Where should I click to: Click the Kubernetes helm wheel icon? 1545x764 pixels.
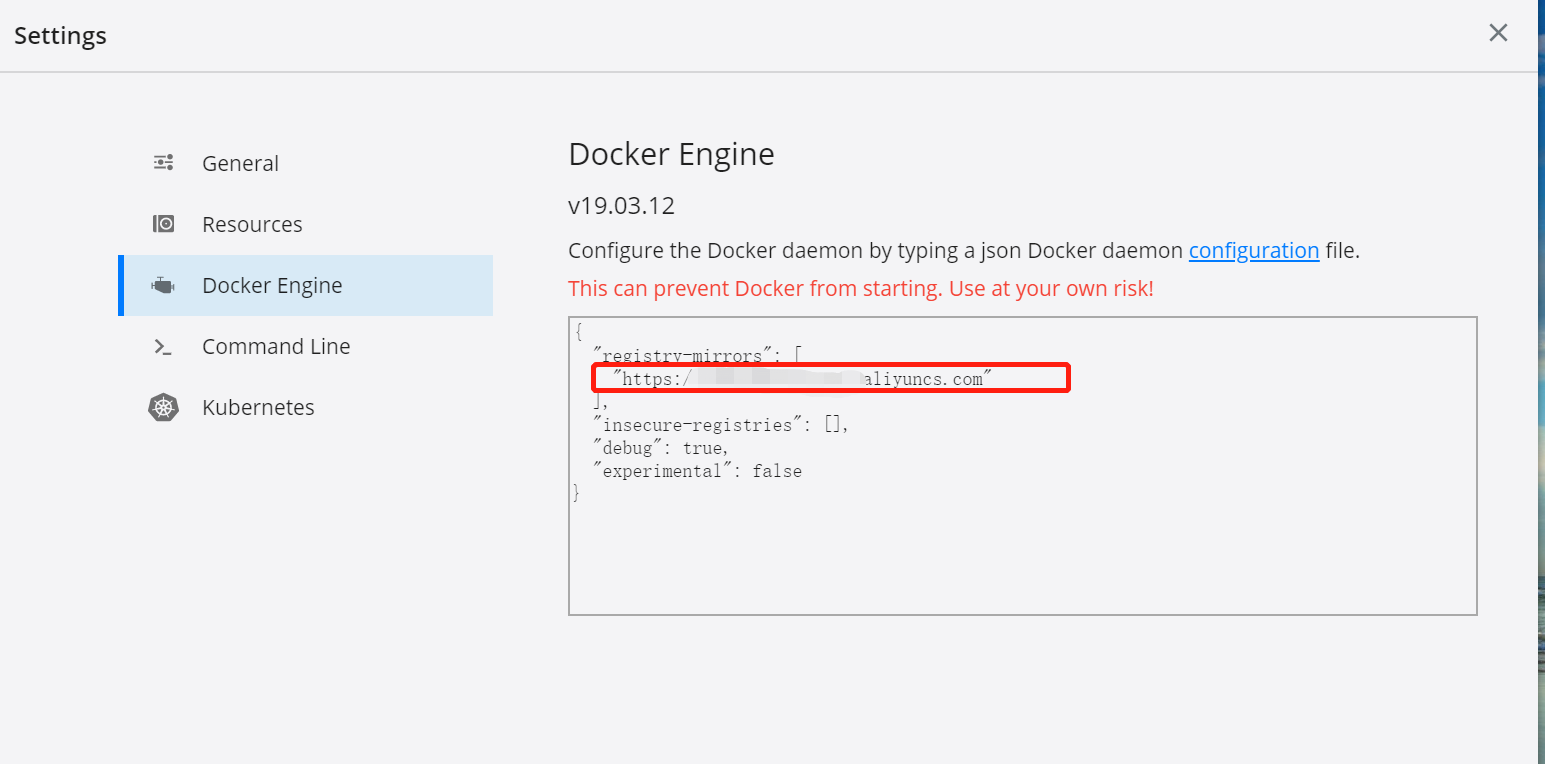click(x=163, y=408)
